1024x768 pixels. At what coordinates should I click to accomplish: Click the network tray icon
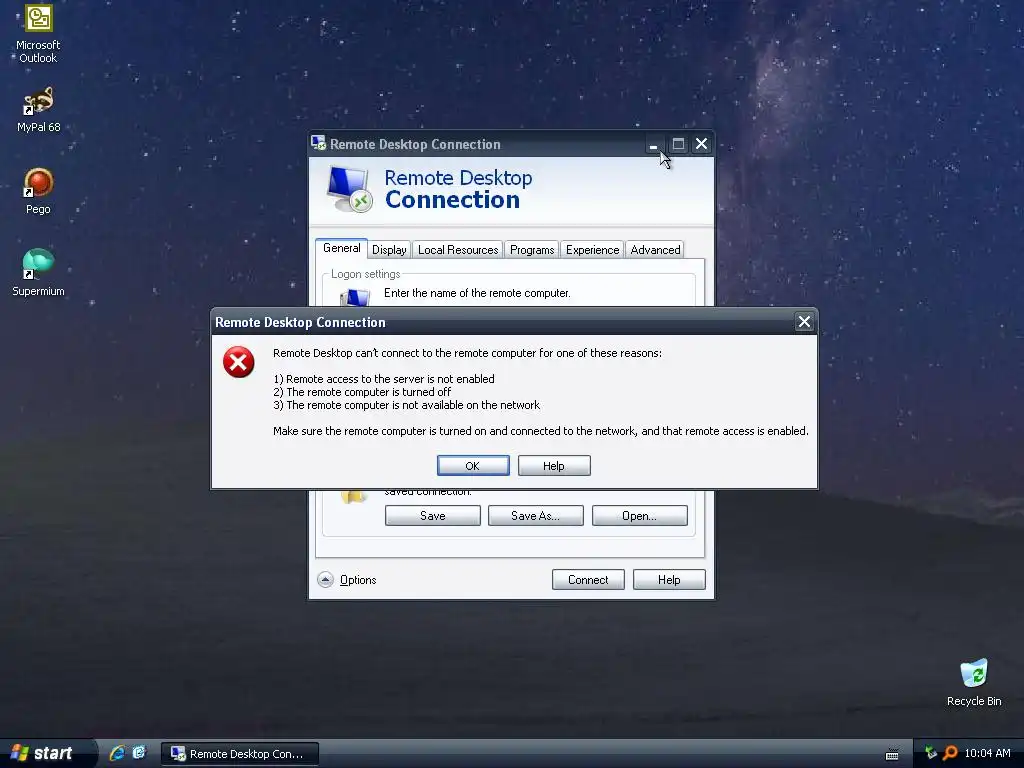point(930,753)
